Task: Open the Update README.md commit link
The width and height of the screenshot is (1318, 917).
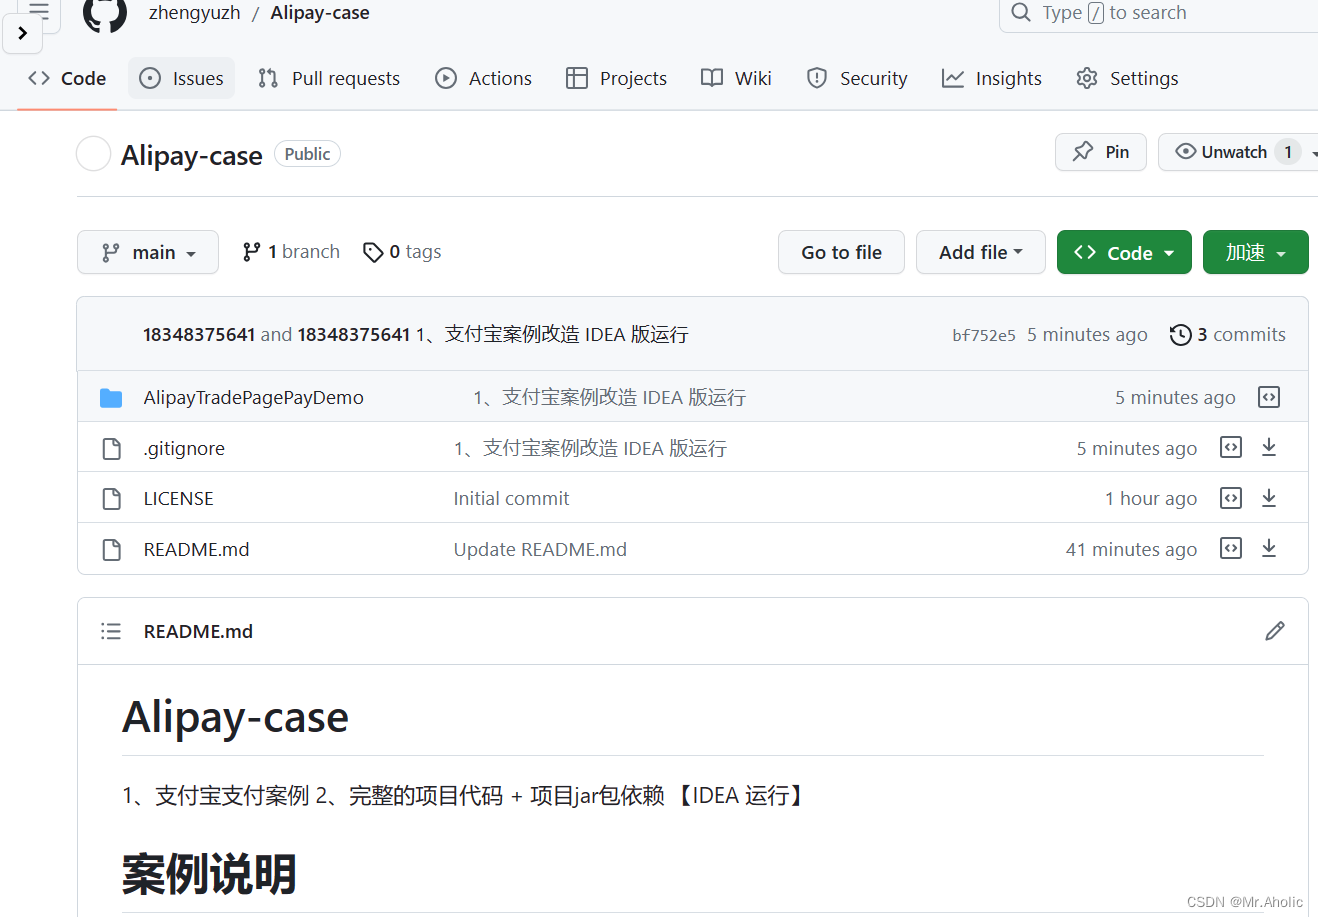Action: click(x=540, y=550)
